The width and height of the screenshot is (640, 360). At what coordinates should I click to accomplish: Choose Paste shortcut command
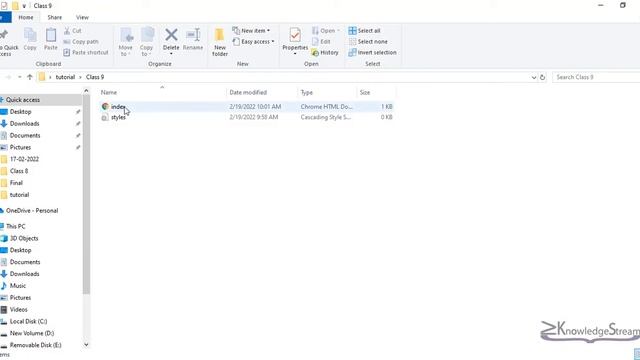pyautogui.click(x=86, y=52)
